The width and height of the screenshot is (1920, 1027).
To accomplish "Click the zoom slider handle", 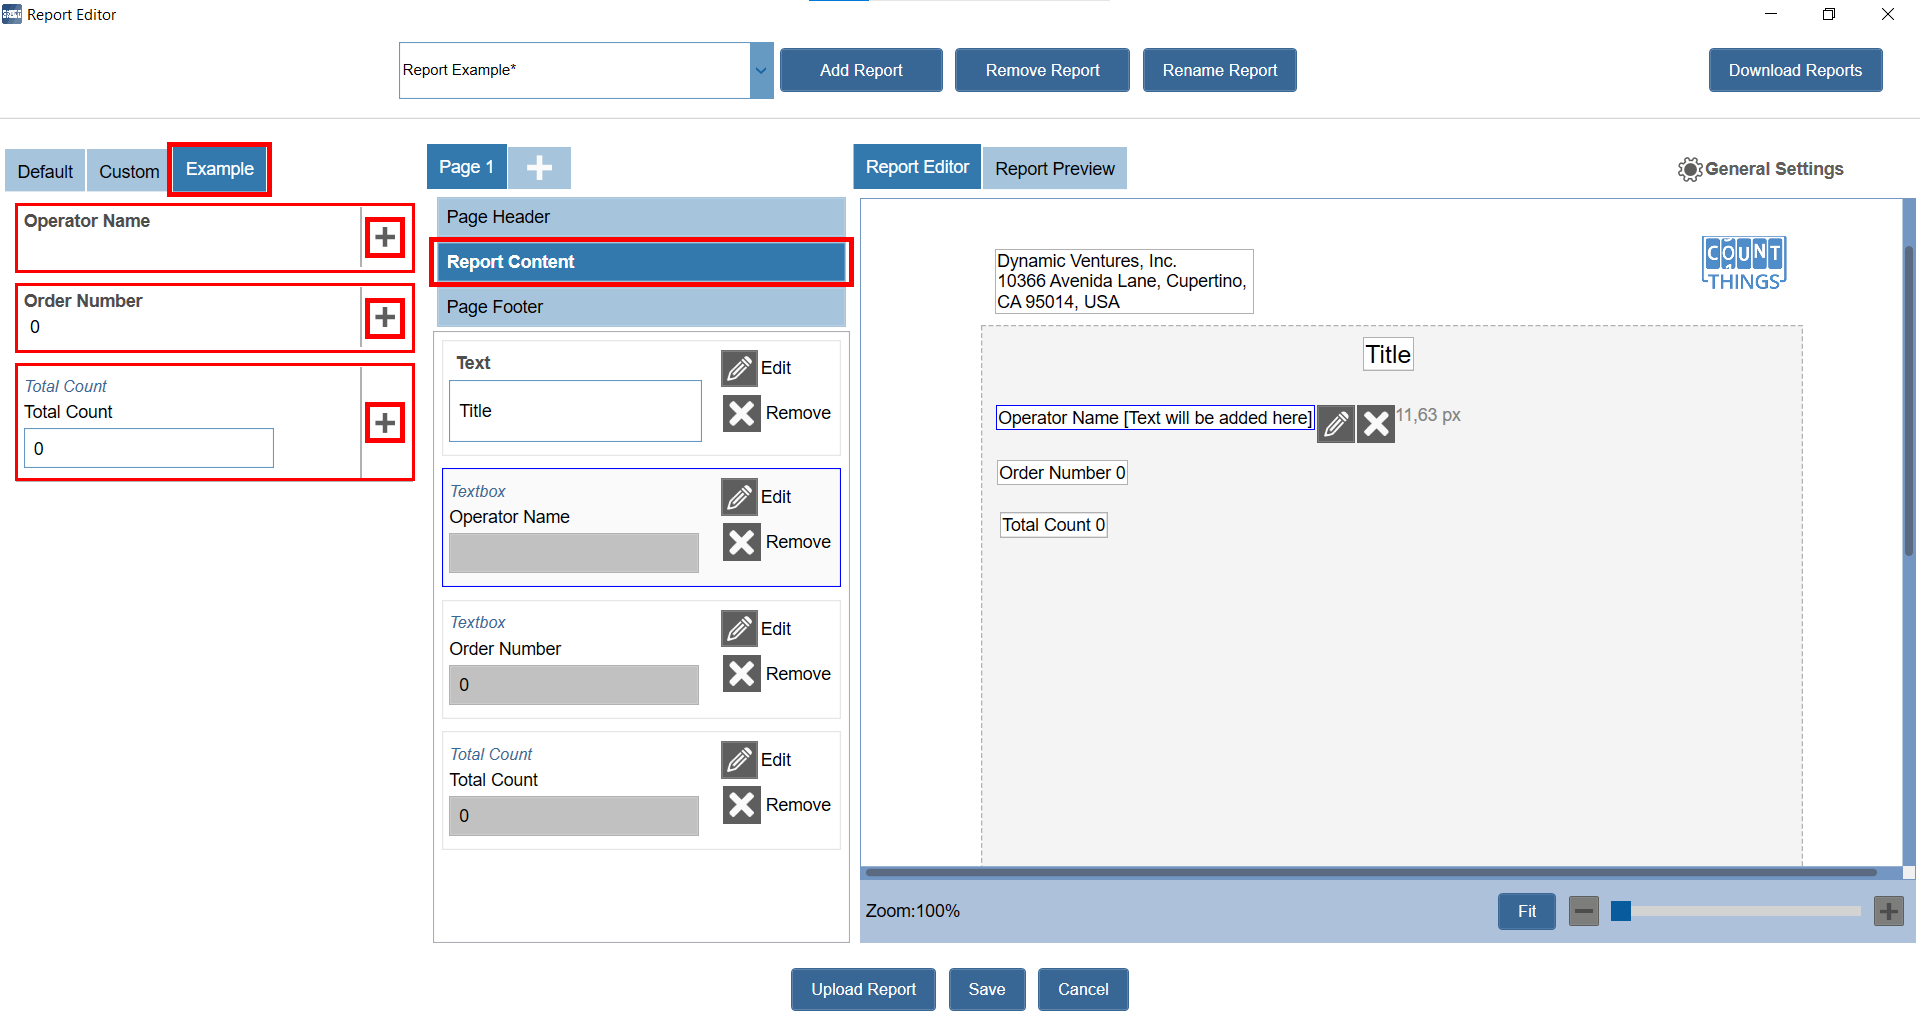I will coord(1621,911).
